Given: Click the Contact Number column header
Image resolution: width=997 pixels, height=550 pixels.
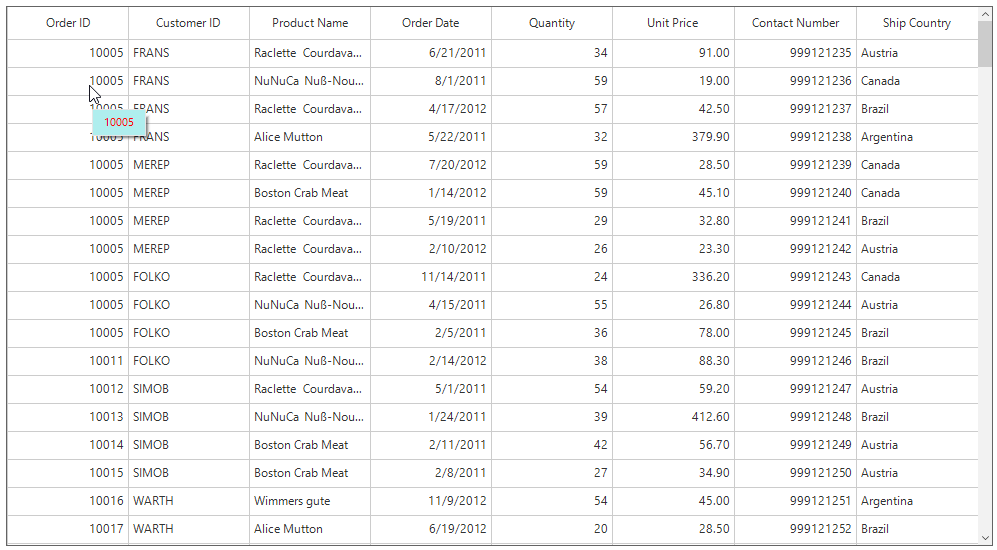Looking at the screenshot, I should click(x=795, y=23).
